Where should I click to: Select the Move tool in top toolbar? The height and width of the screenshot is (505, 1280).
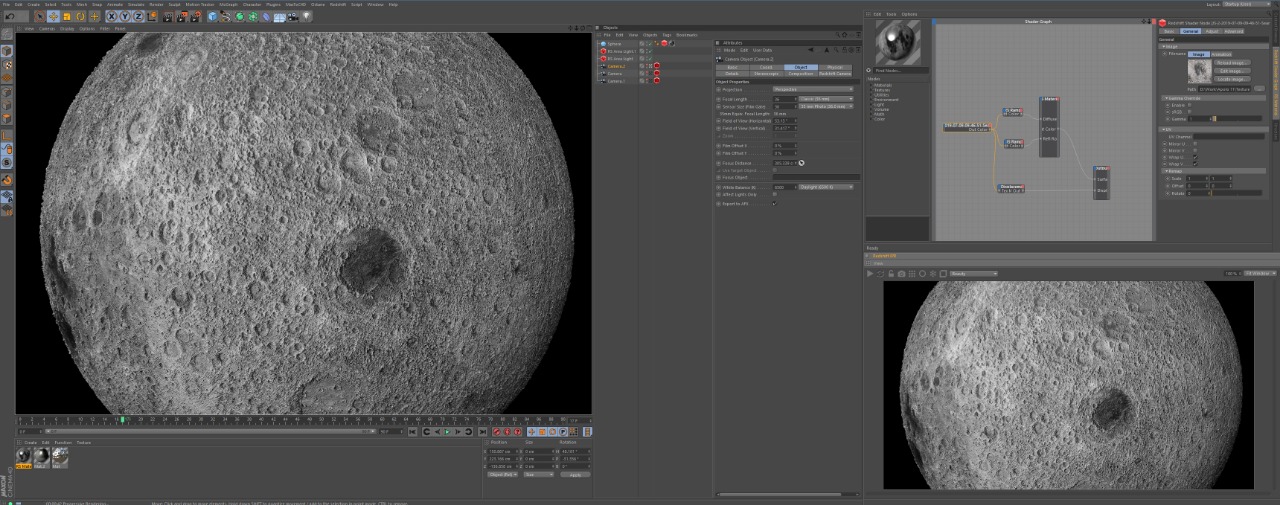tap(53, 17)
